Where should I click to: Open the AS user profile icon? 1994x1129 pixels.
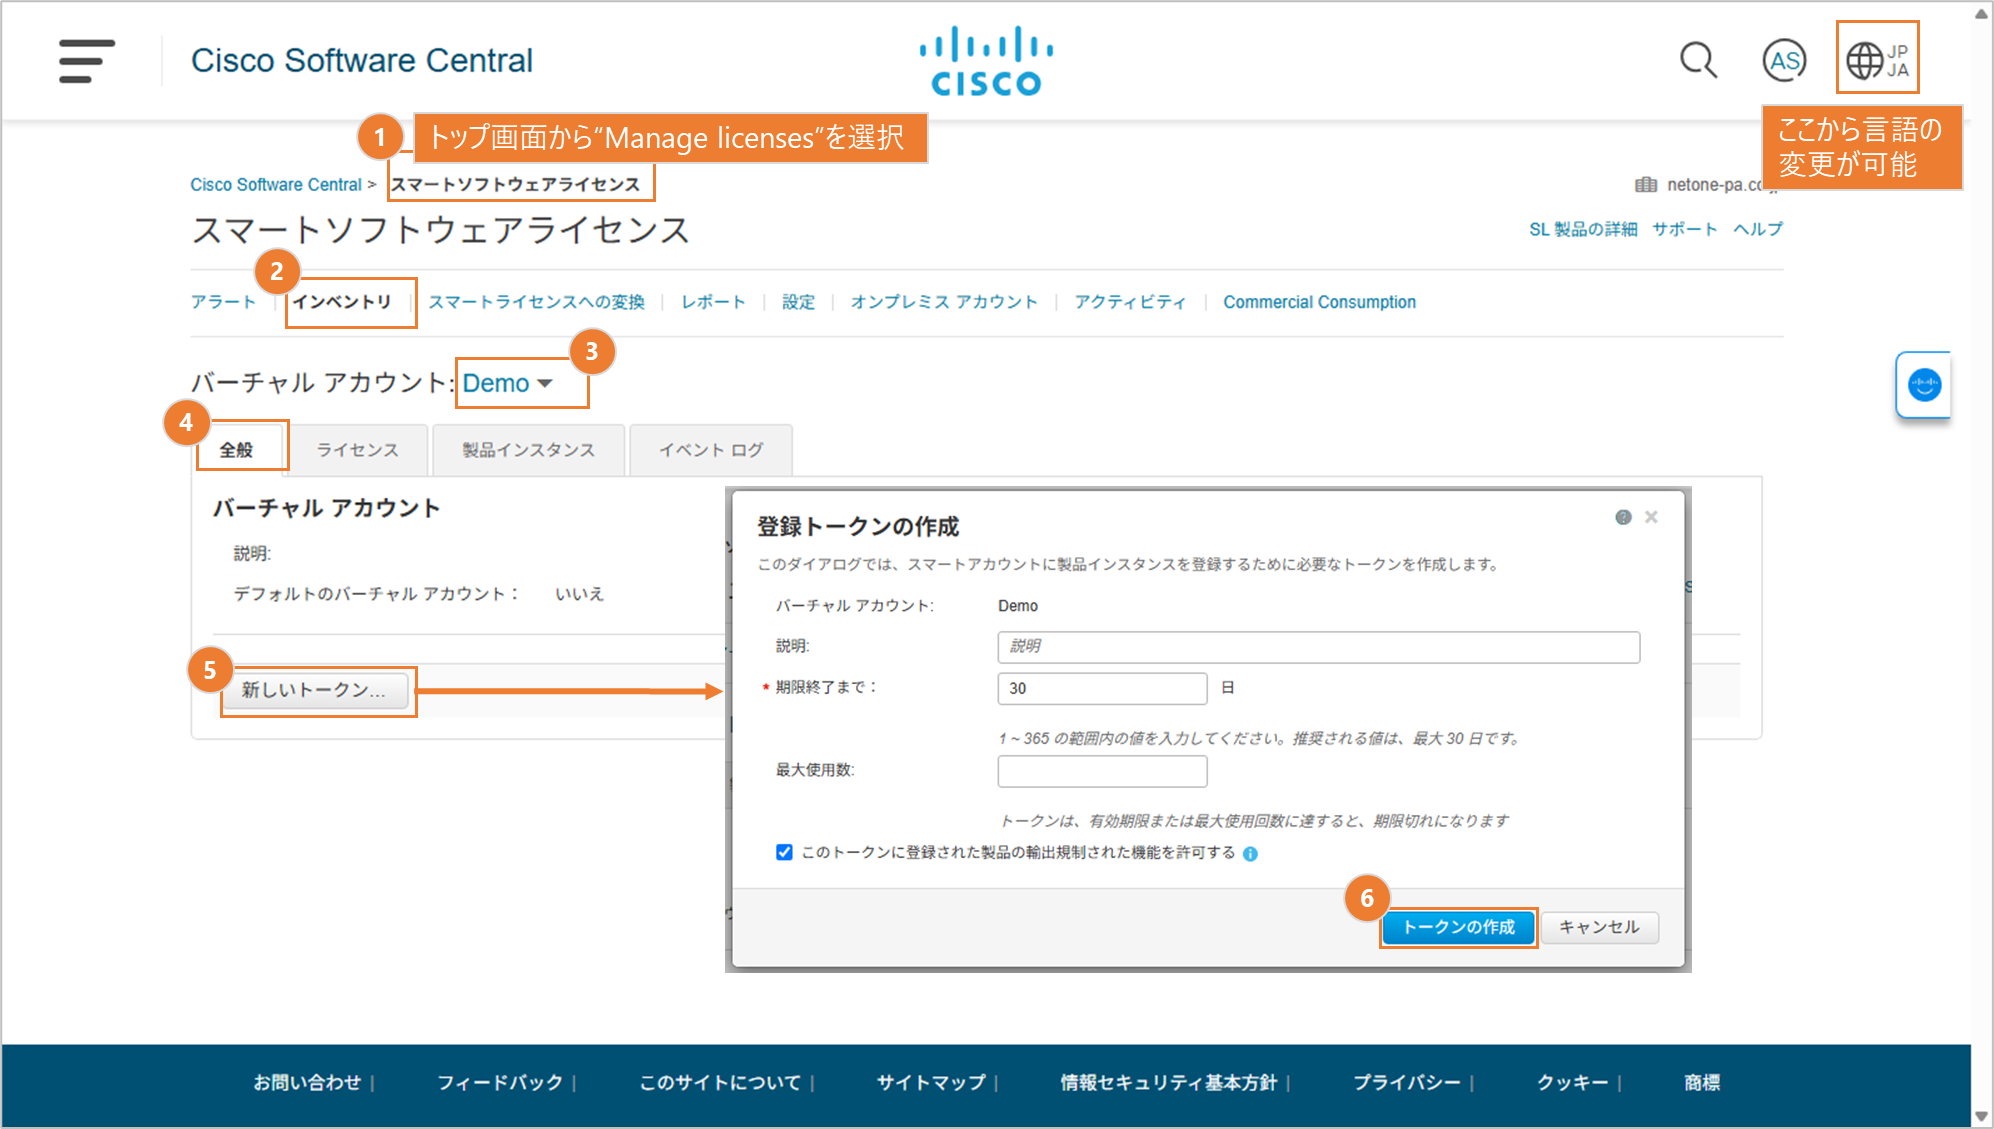[1783, 61]
